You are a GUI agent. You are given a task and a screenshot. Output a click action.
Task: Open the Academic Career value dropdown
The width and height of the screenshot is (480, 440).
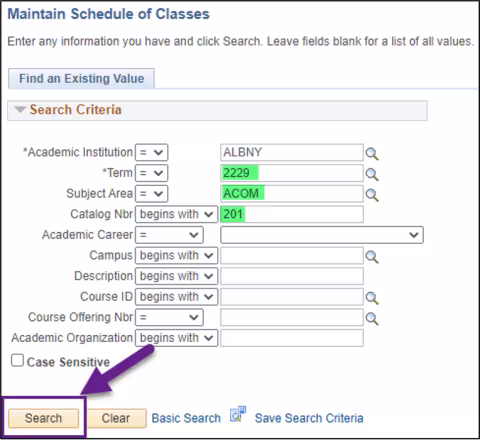pyautogui.click(x=322, y=235)
